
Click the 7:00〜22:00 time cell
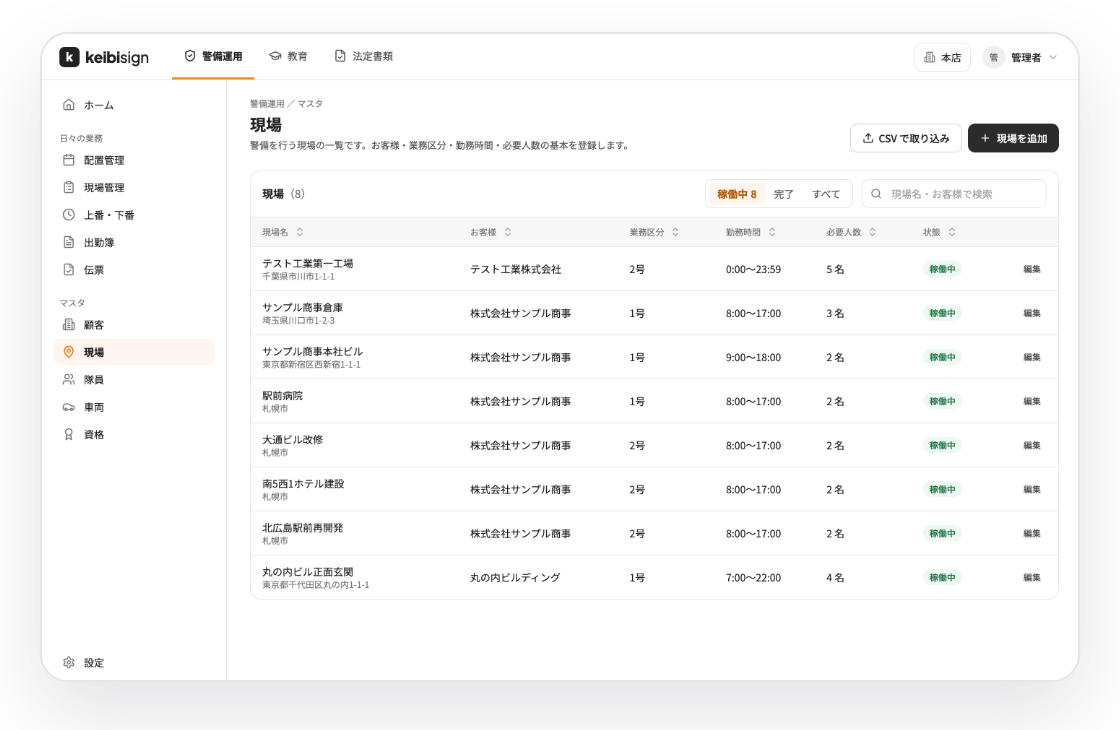[x=753, y=578]
